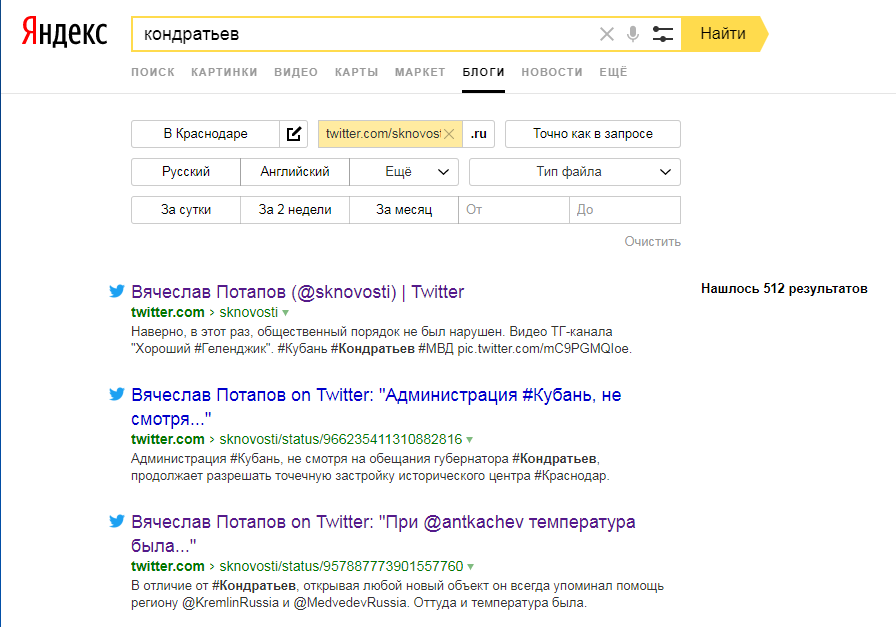This screenshot has width=896, height=627.
Task: Expand green arrow menu beside sknovosti URL
Action: (x=285, y=313)
